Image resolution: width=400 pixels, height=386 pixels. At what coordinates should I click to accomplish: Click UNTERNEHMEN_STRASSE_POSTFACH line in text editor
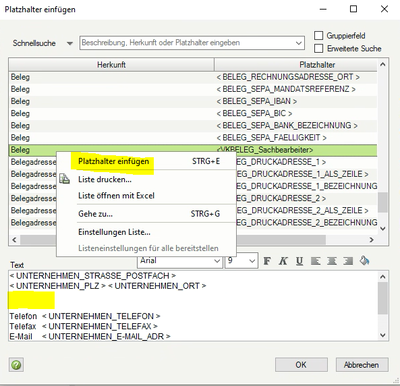tap(93, 276)
